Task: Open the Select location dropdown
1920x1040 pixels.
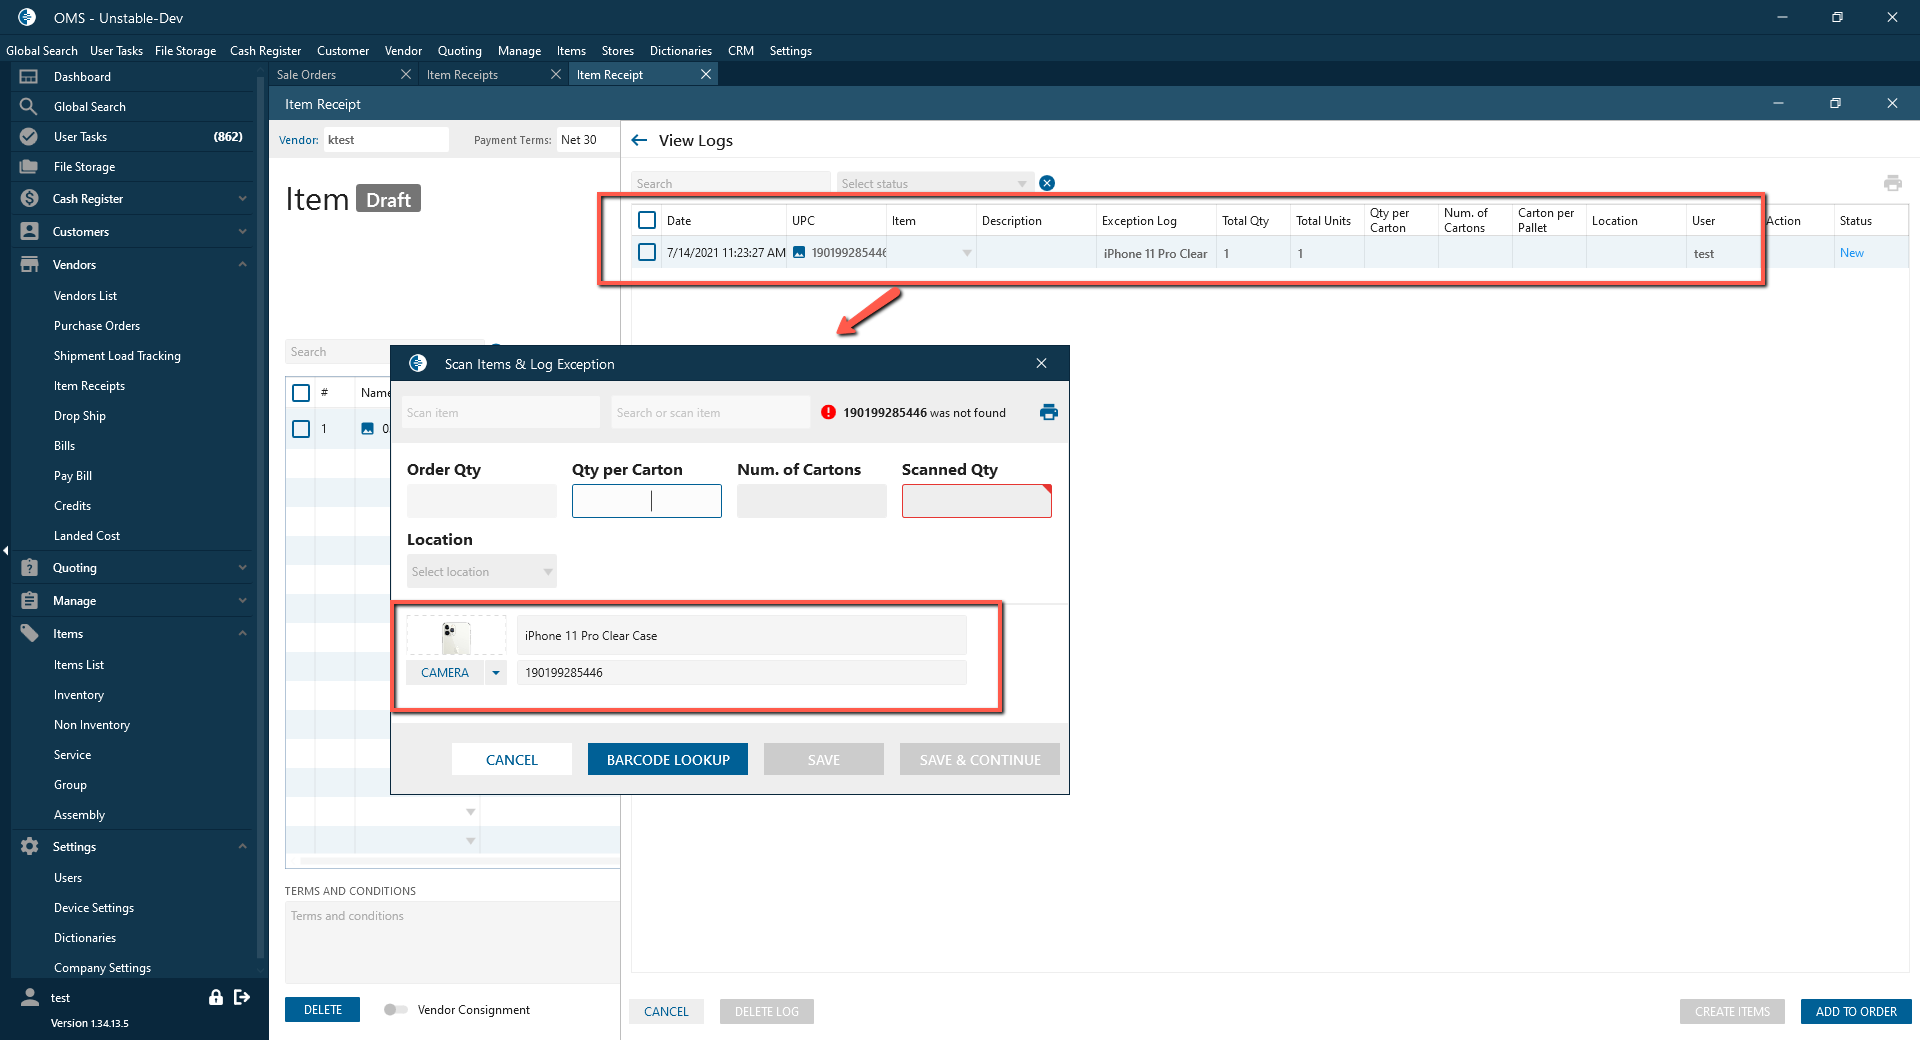Action: 482,572
